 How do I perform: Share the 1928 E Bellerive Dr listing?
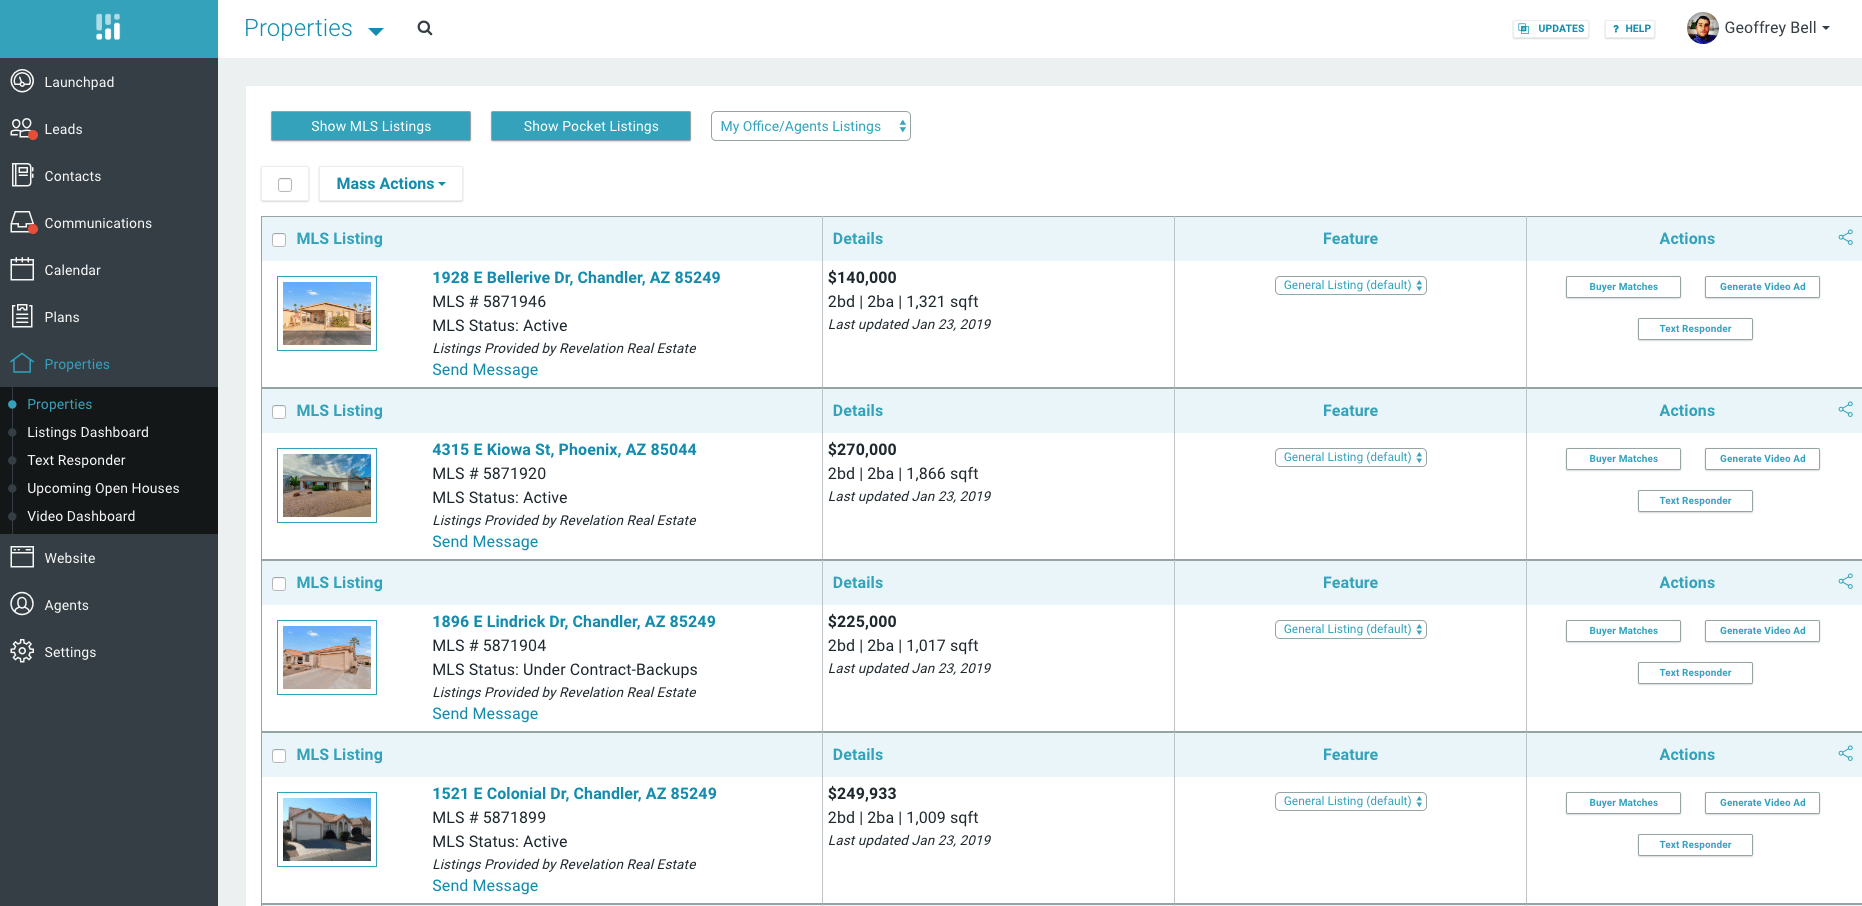tap(1845, 238)
